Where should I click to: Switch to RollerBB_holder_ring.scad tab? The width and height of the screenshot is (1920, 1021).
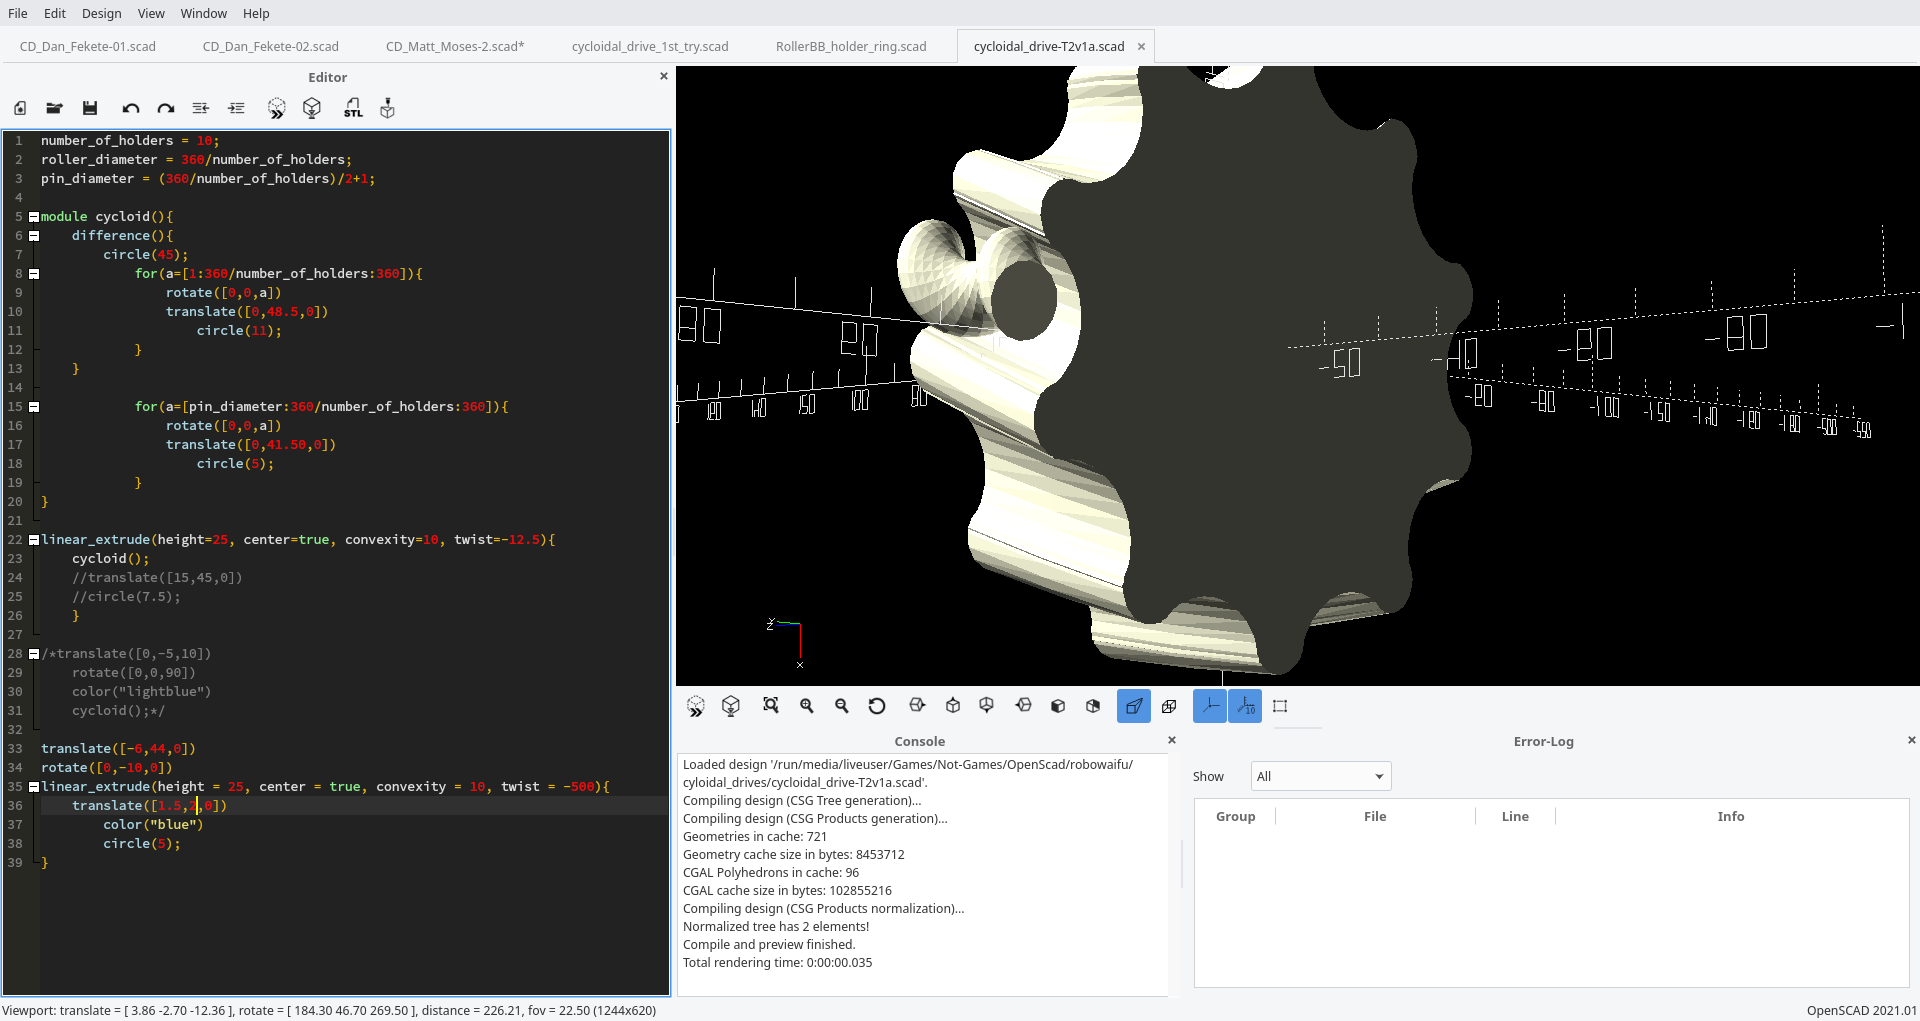(x=851, y=46)
